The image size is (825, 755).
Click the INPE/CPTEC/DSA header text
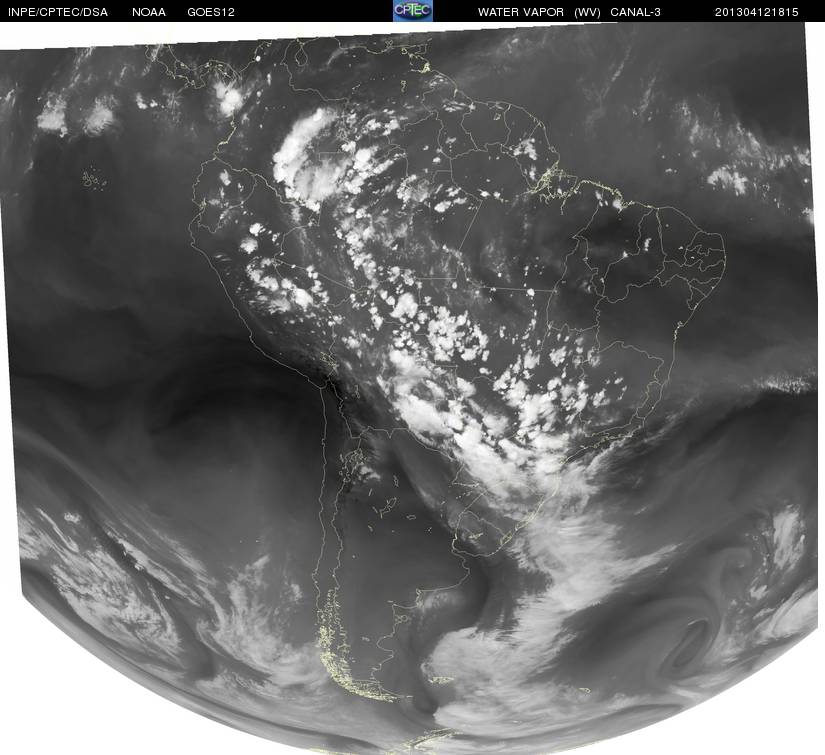tap(58, 12)
